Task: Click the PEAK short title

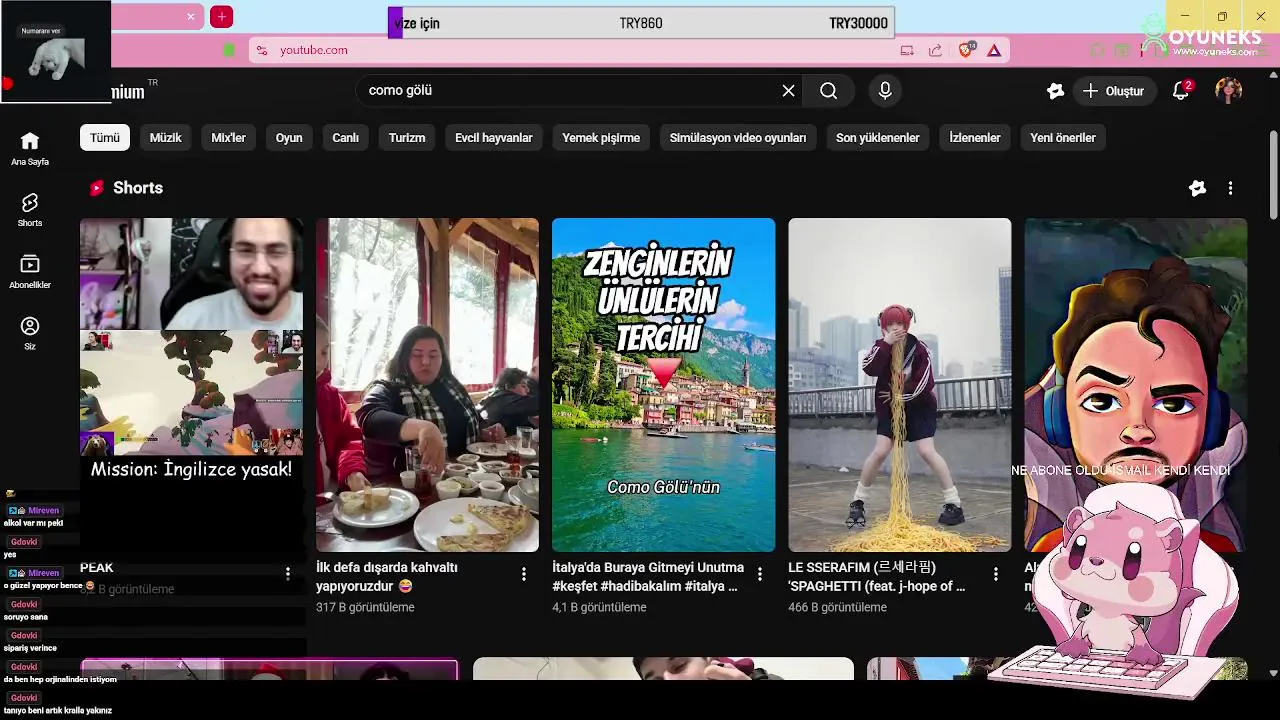Action: pos(97,568)
